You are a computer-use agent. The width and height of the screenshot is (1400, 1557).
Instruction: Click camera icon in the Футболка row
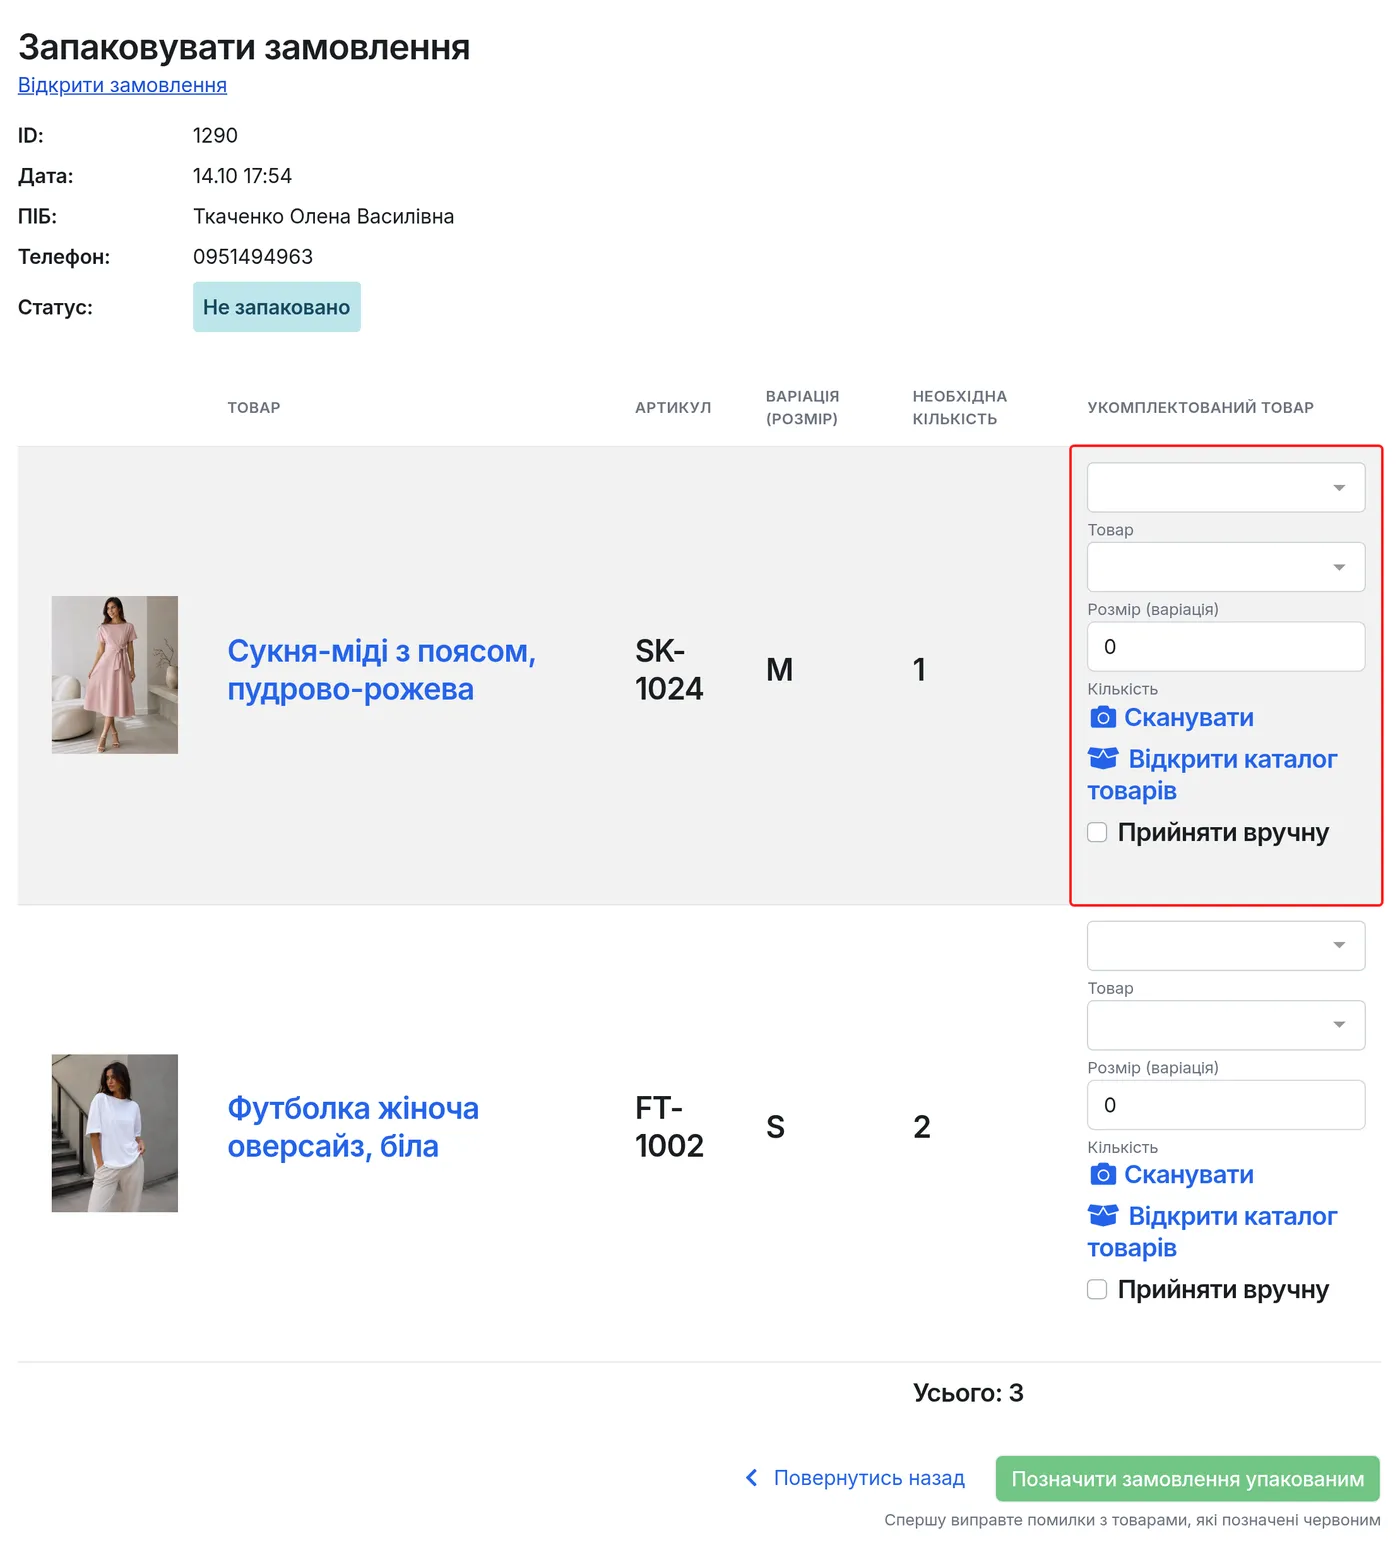pyautogui.click(x=1102, y=1174)
